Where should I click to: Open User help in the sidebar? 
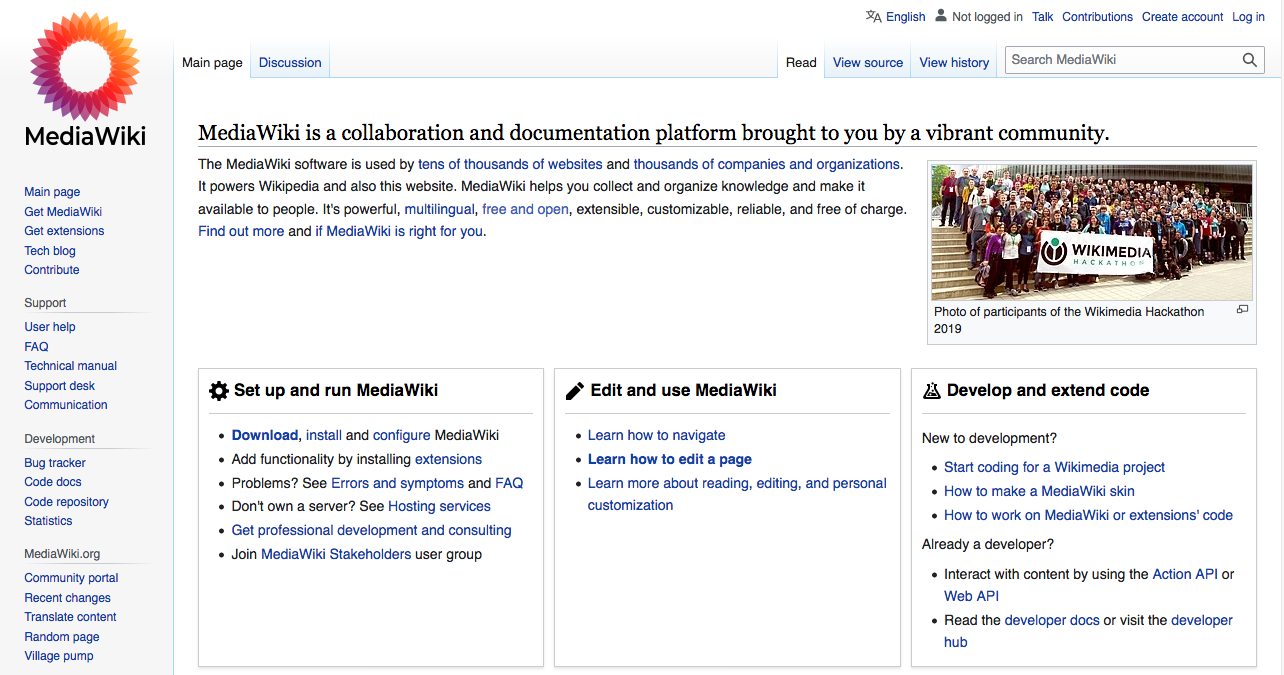point(50,327)
